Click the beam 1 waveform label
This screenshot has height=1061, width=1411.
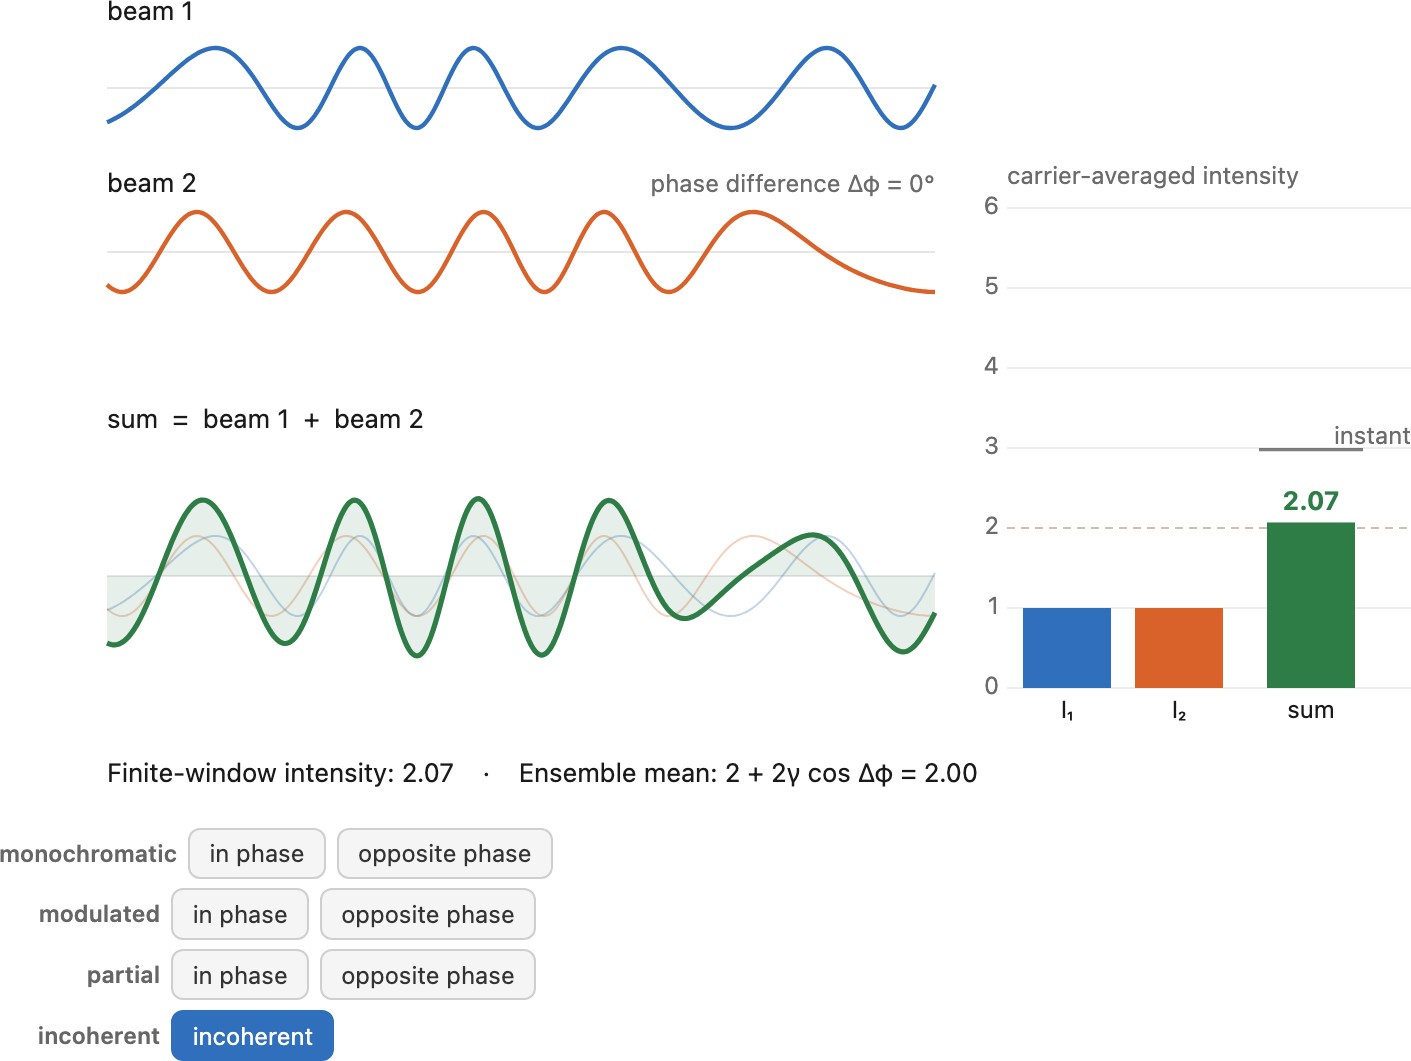(150, 12)
